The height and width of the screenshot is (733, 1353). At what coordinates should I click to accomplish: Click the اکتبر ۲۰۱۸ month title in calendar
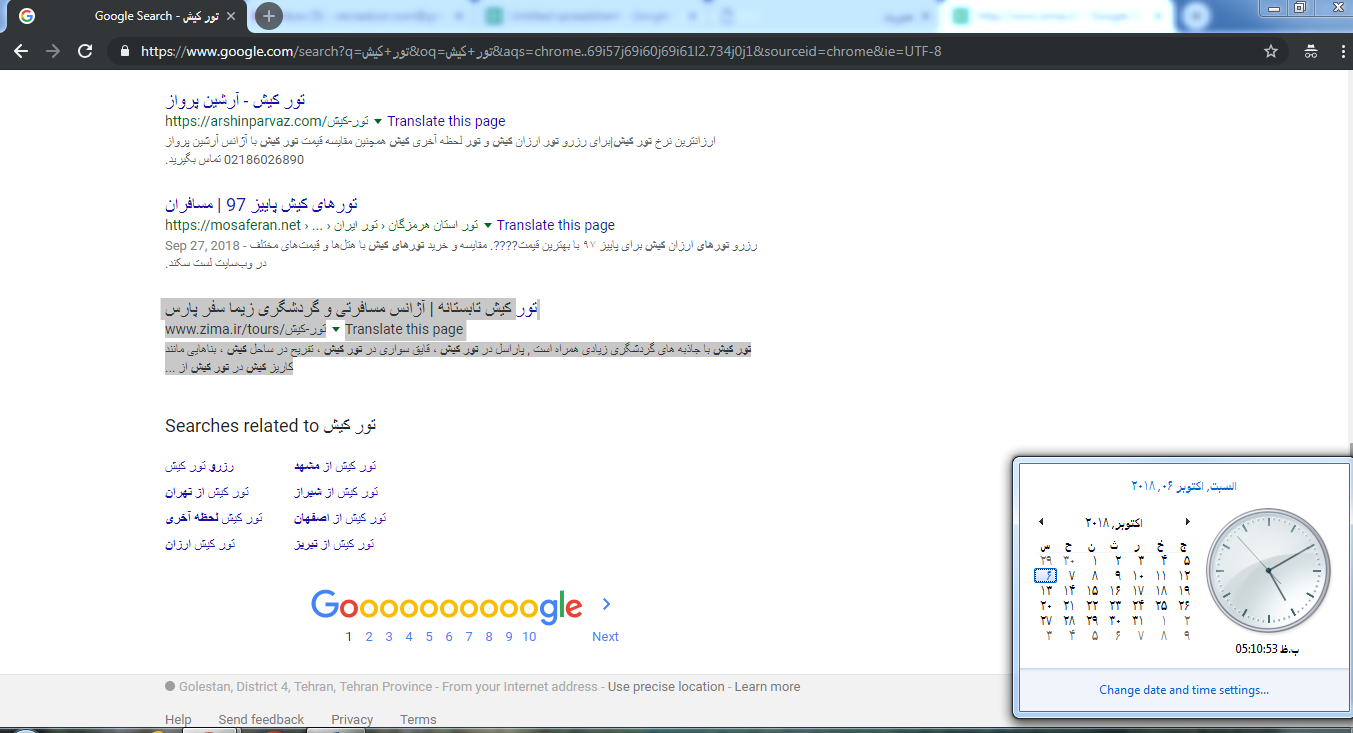coord(1114,522)
